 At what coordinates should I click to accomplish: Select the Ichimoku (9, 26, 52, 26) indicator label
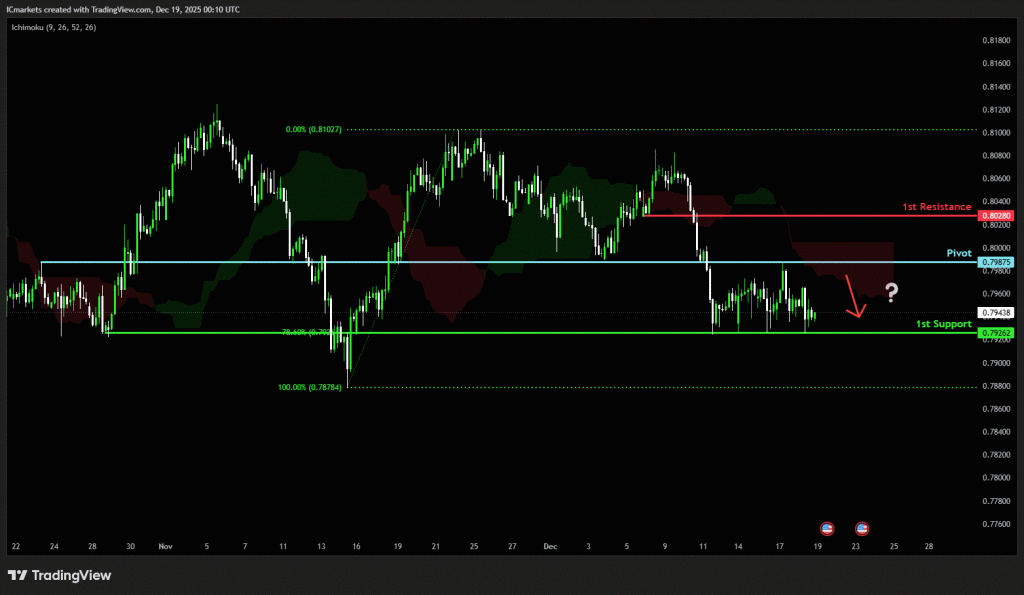tap(53, 27)
